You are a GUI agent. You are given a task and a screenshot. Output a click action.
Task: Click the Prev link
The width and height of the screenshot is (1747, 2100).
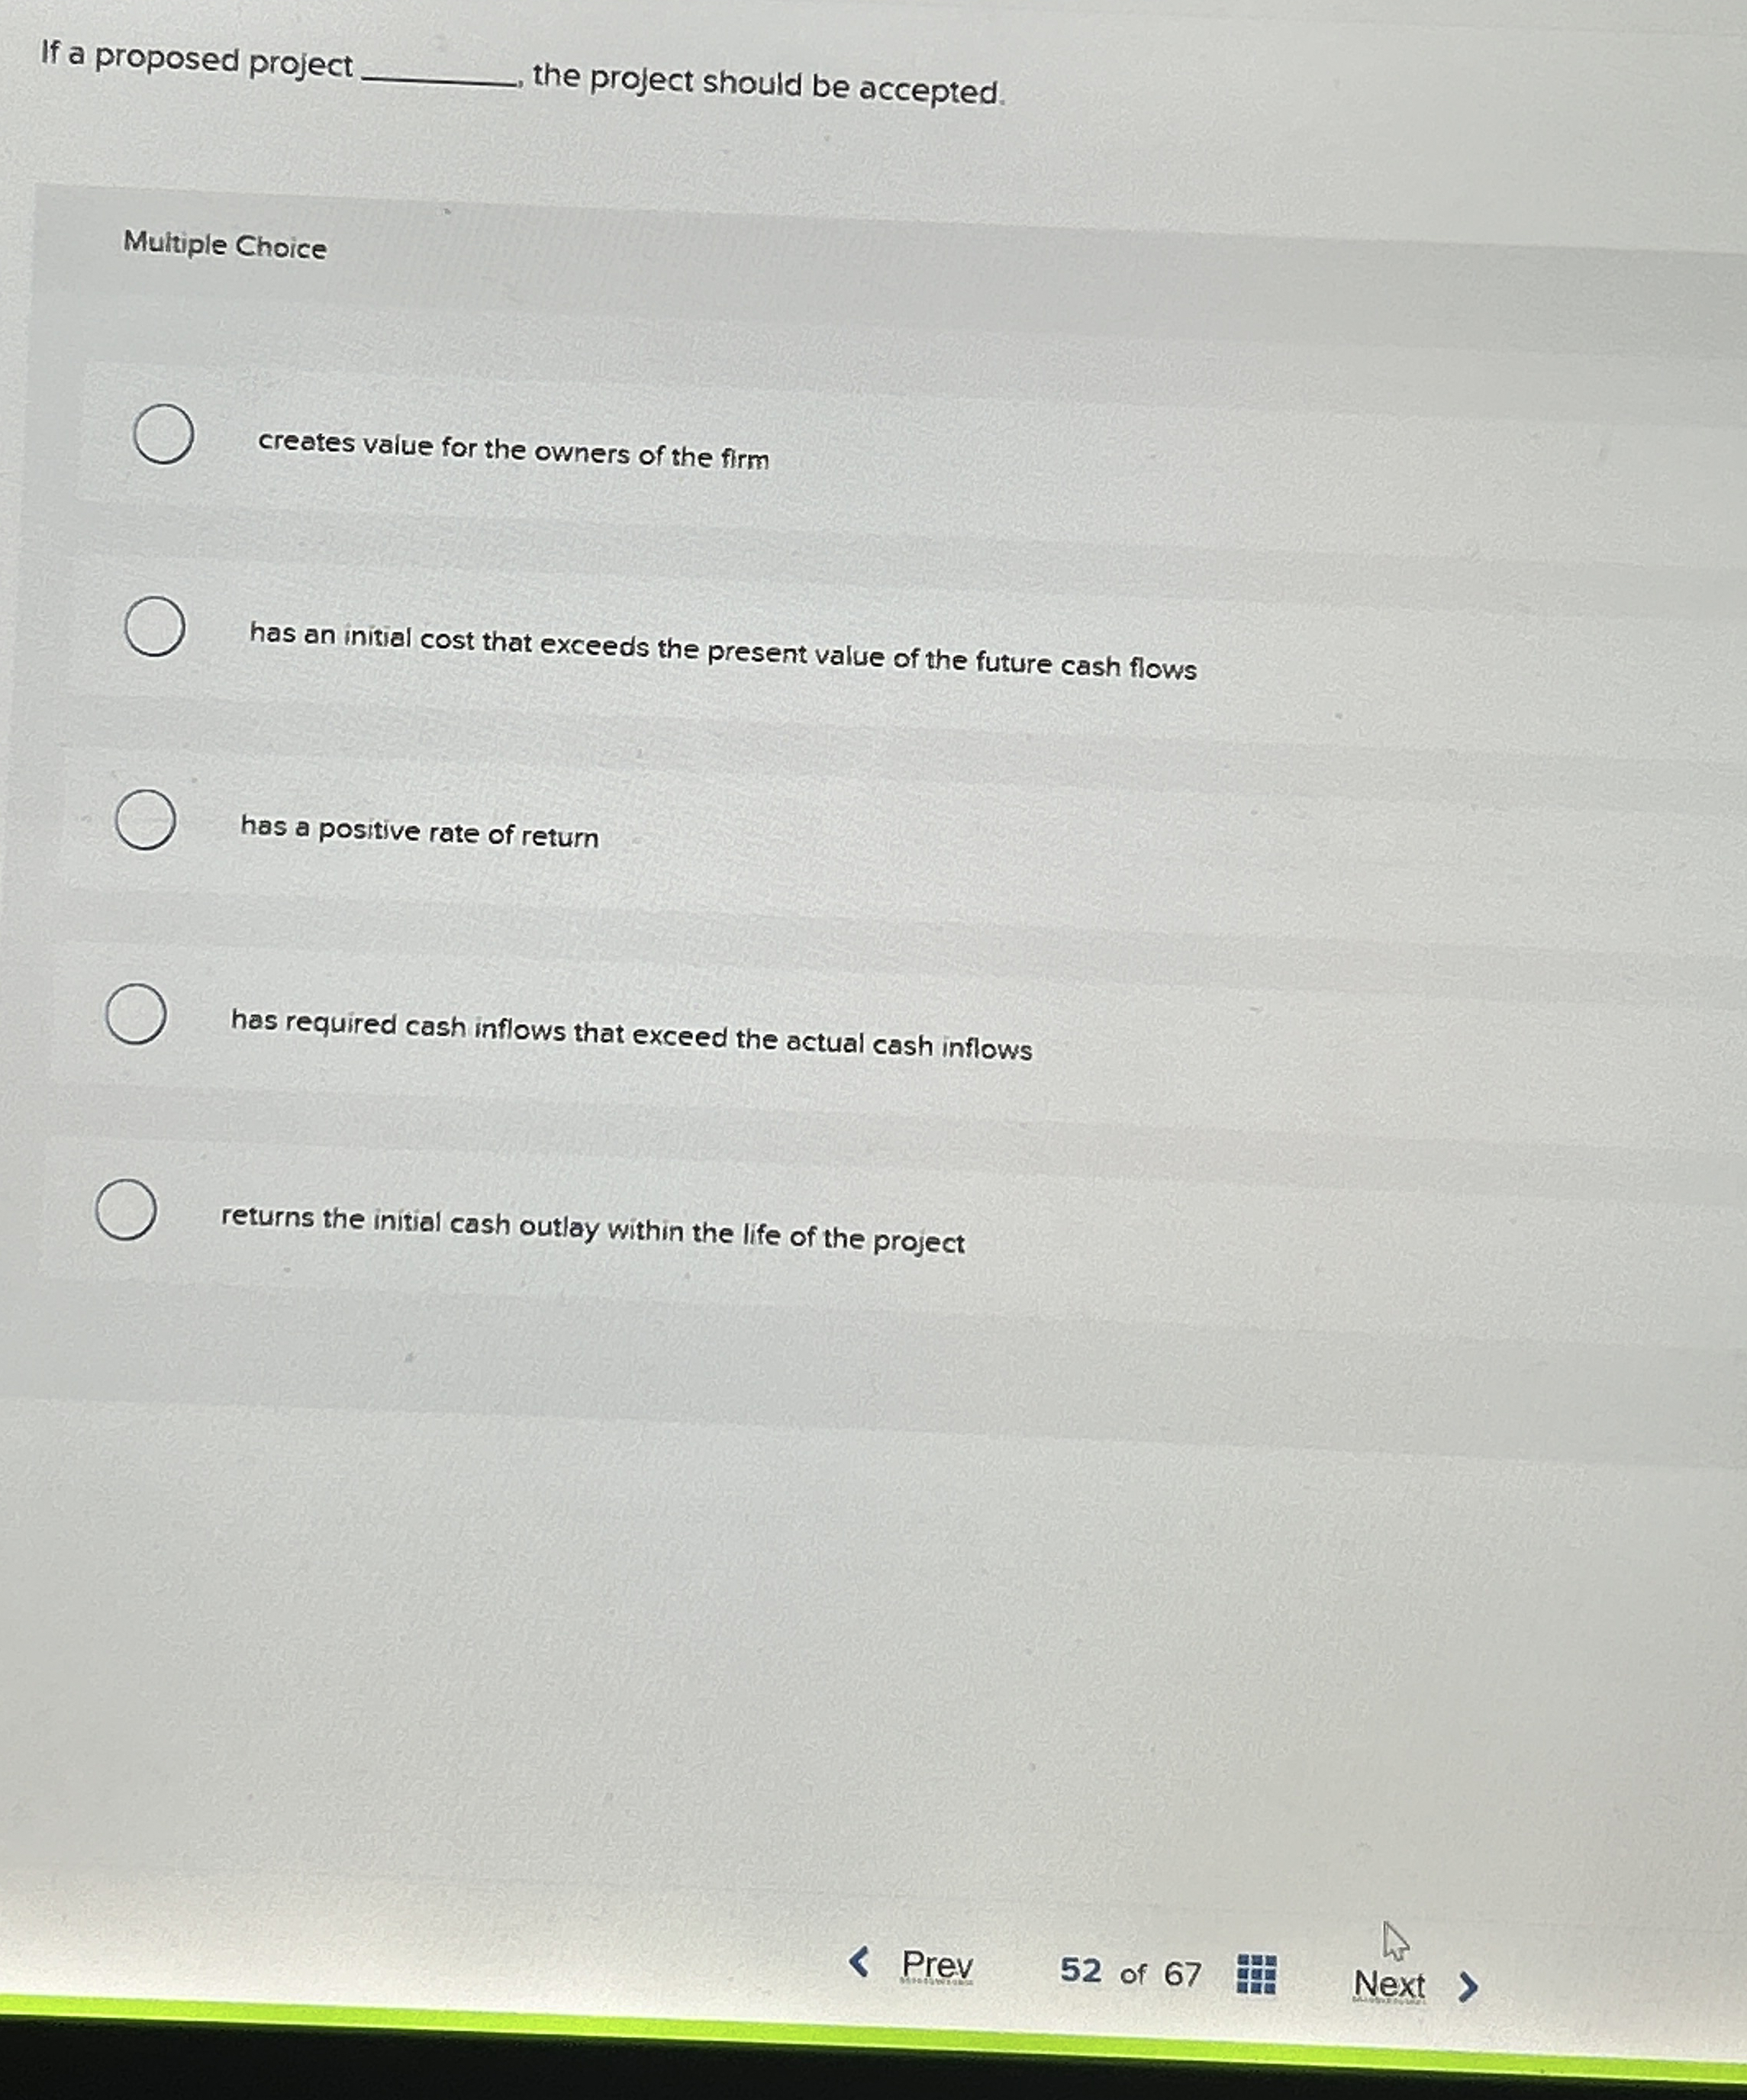click(937, 1963)
